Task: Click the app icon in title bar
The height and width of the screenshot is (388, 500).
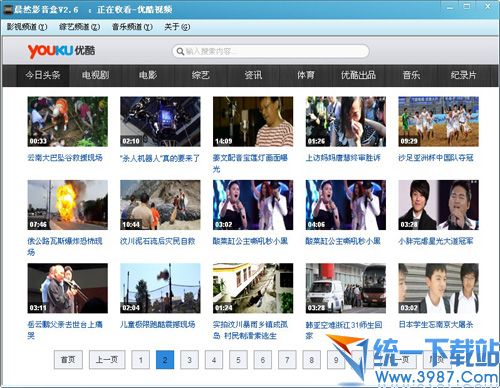Action: (7, 9)
